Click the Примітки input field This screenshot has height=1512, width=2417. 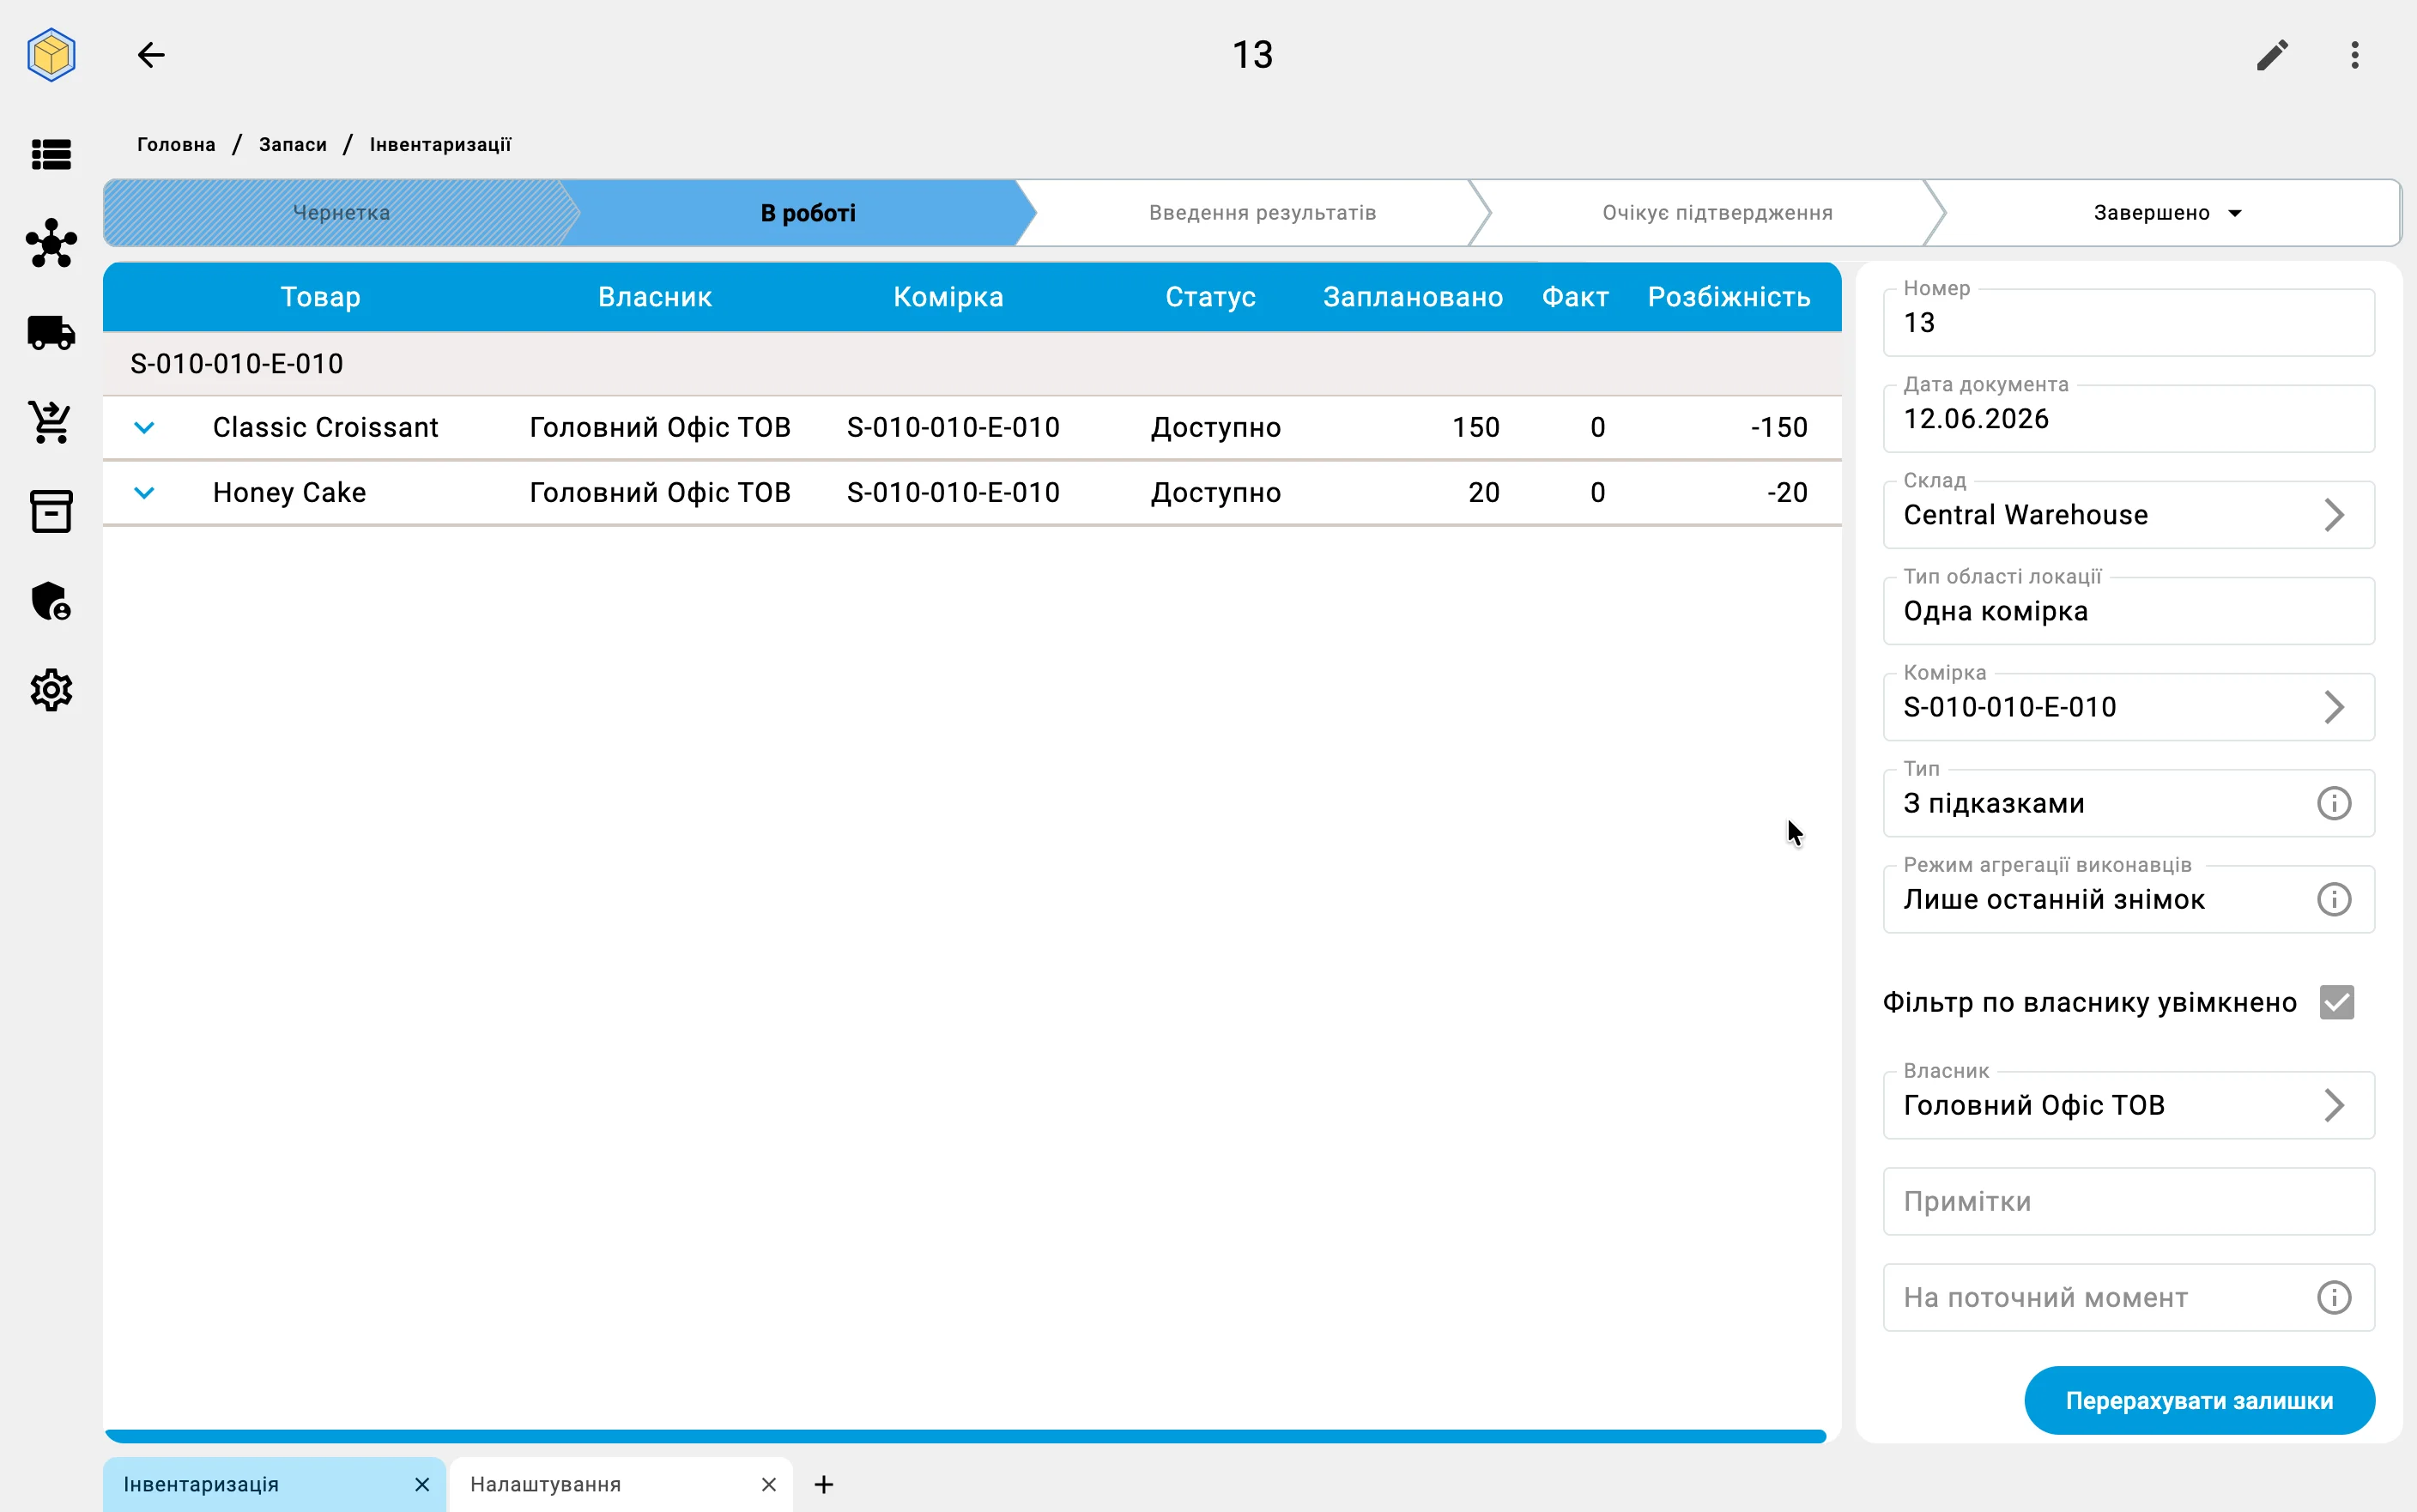pos(2128,1201)
